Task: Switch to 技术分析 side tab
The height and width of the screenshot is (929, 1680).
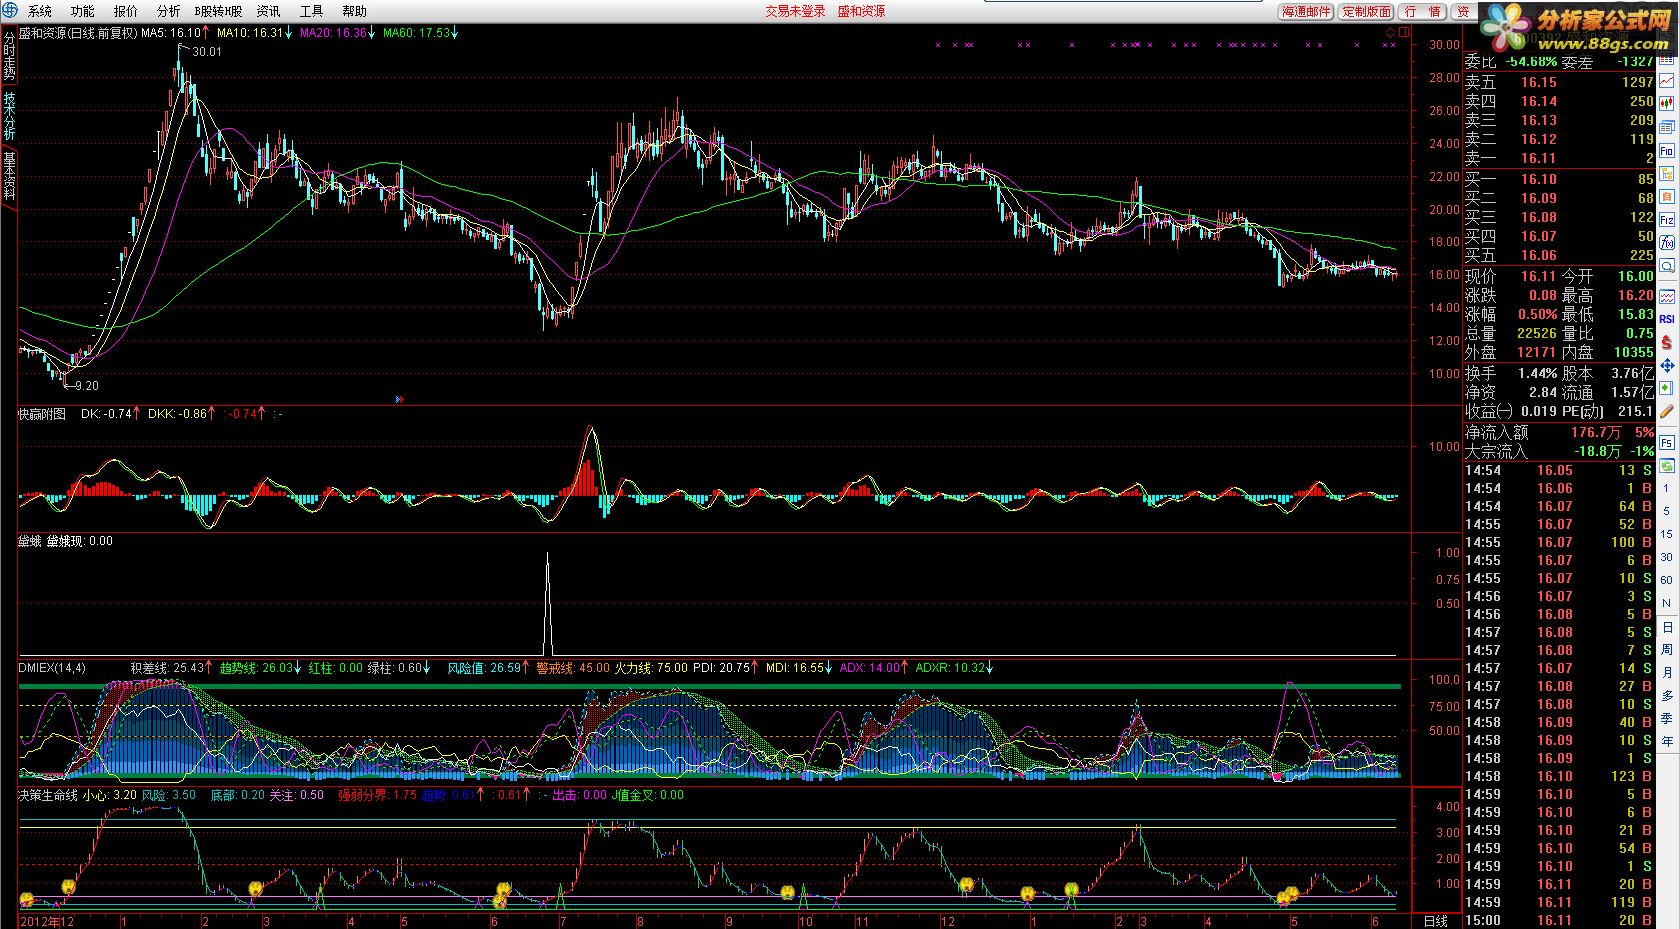Action: click(9, 116)
